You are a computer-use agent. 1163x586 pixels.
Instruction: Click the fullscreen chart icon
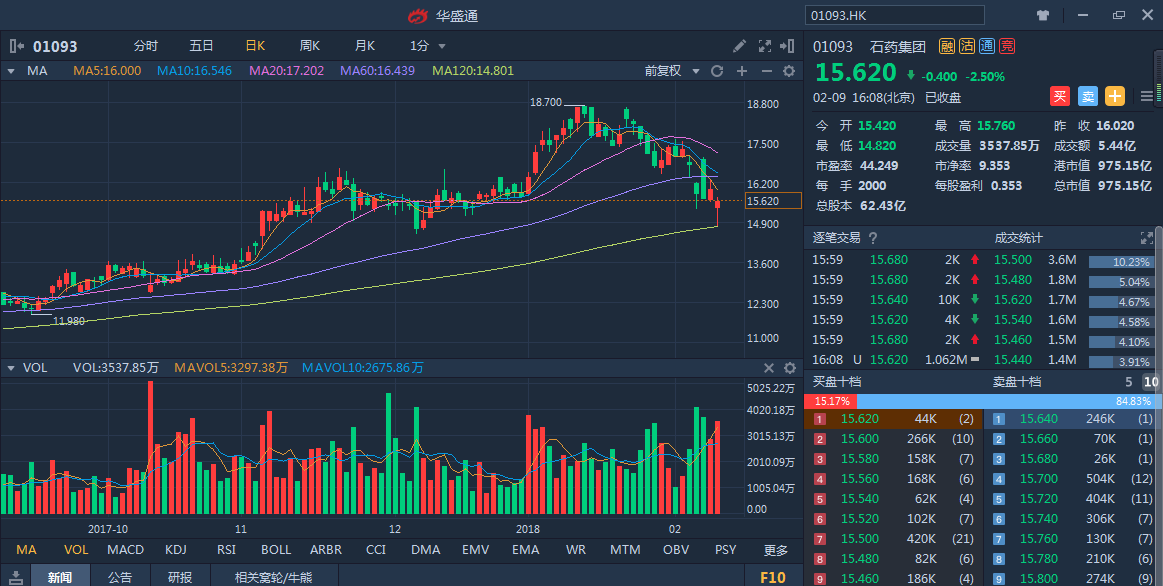(765, 46)
